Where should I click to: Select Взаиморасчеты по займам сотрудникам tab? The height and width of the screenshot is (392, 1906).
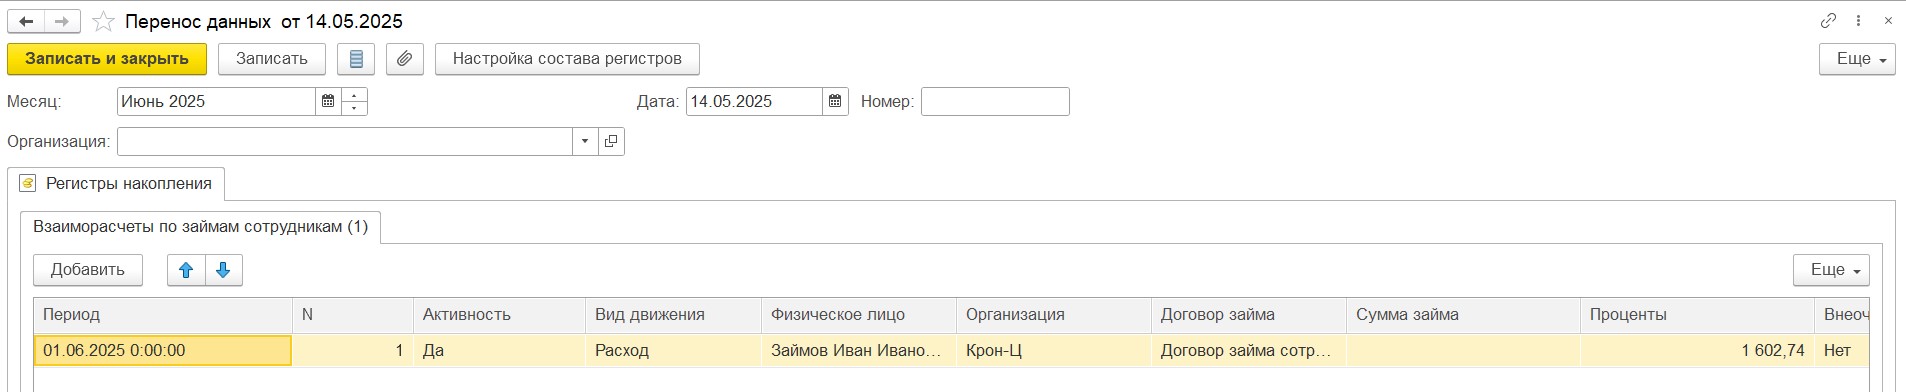(200, 227)
